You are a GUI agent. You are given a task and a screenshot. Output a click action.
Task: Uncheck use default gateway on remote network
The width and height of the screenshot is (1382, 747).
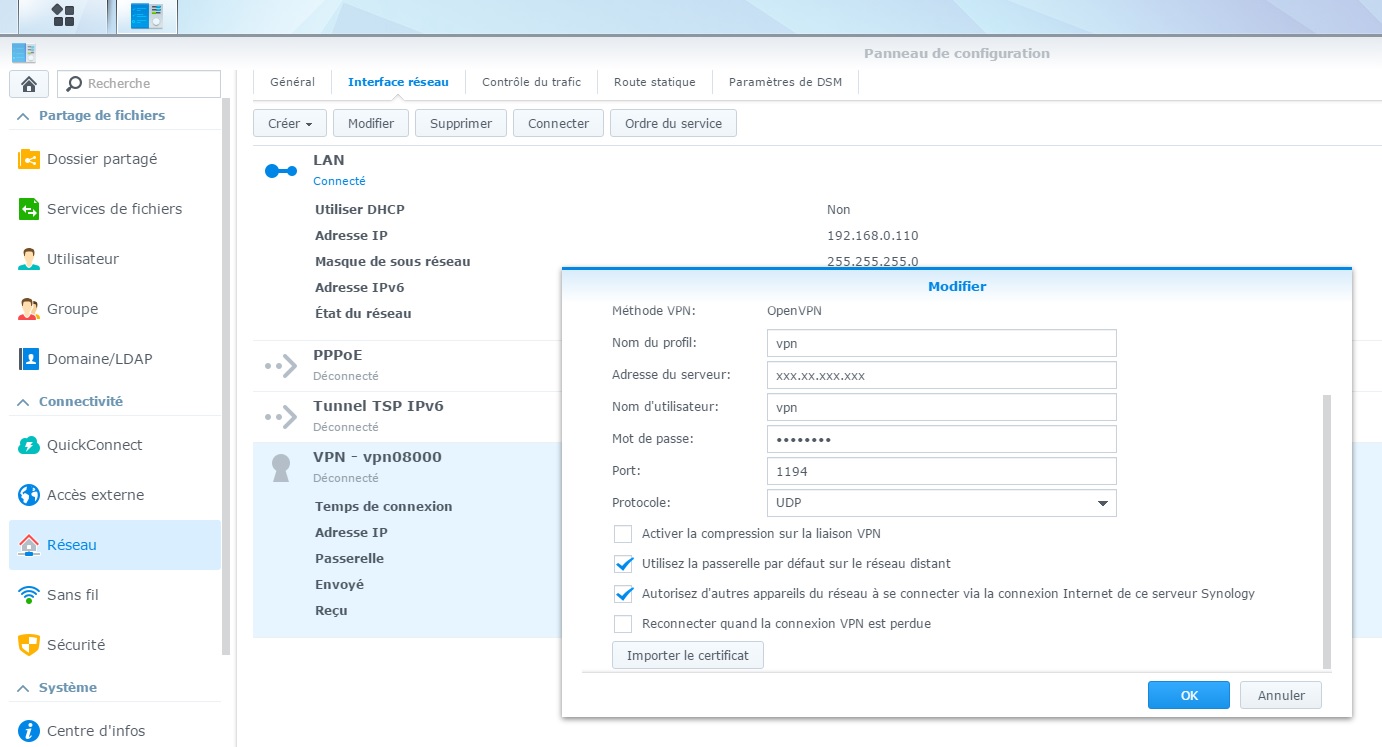point(623,564)
